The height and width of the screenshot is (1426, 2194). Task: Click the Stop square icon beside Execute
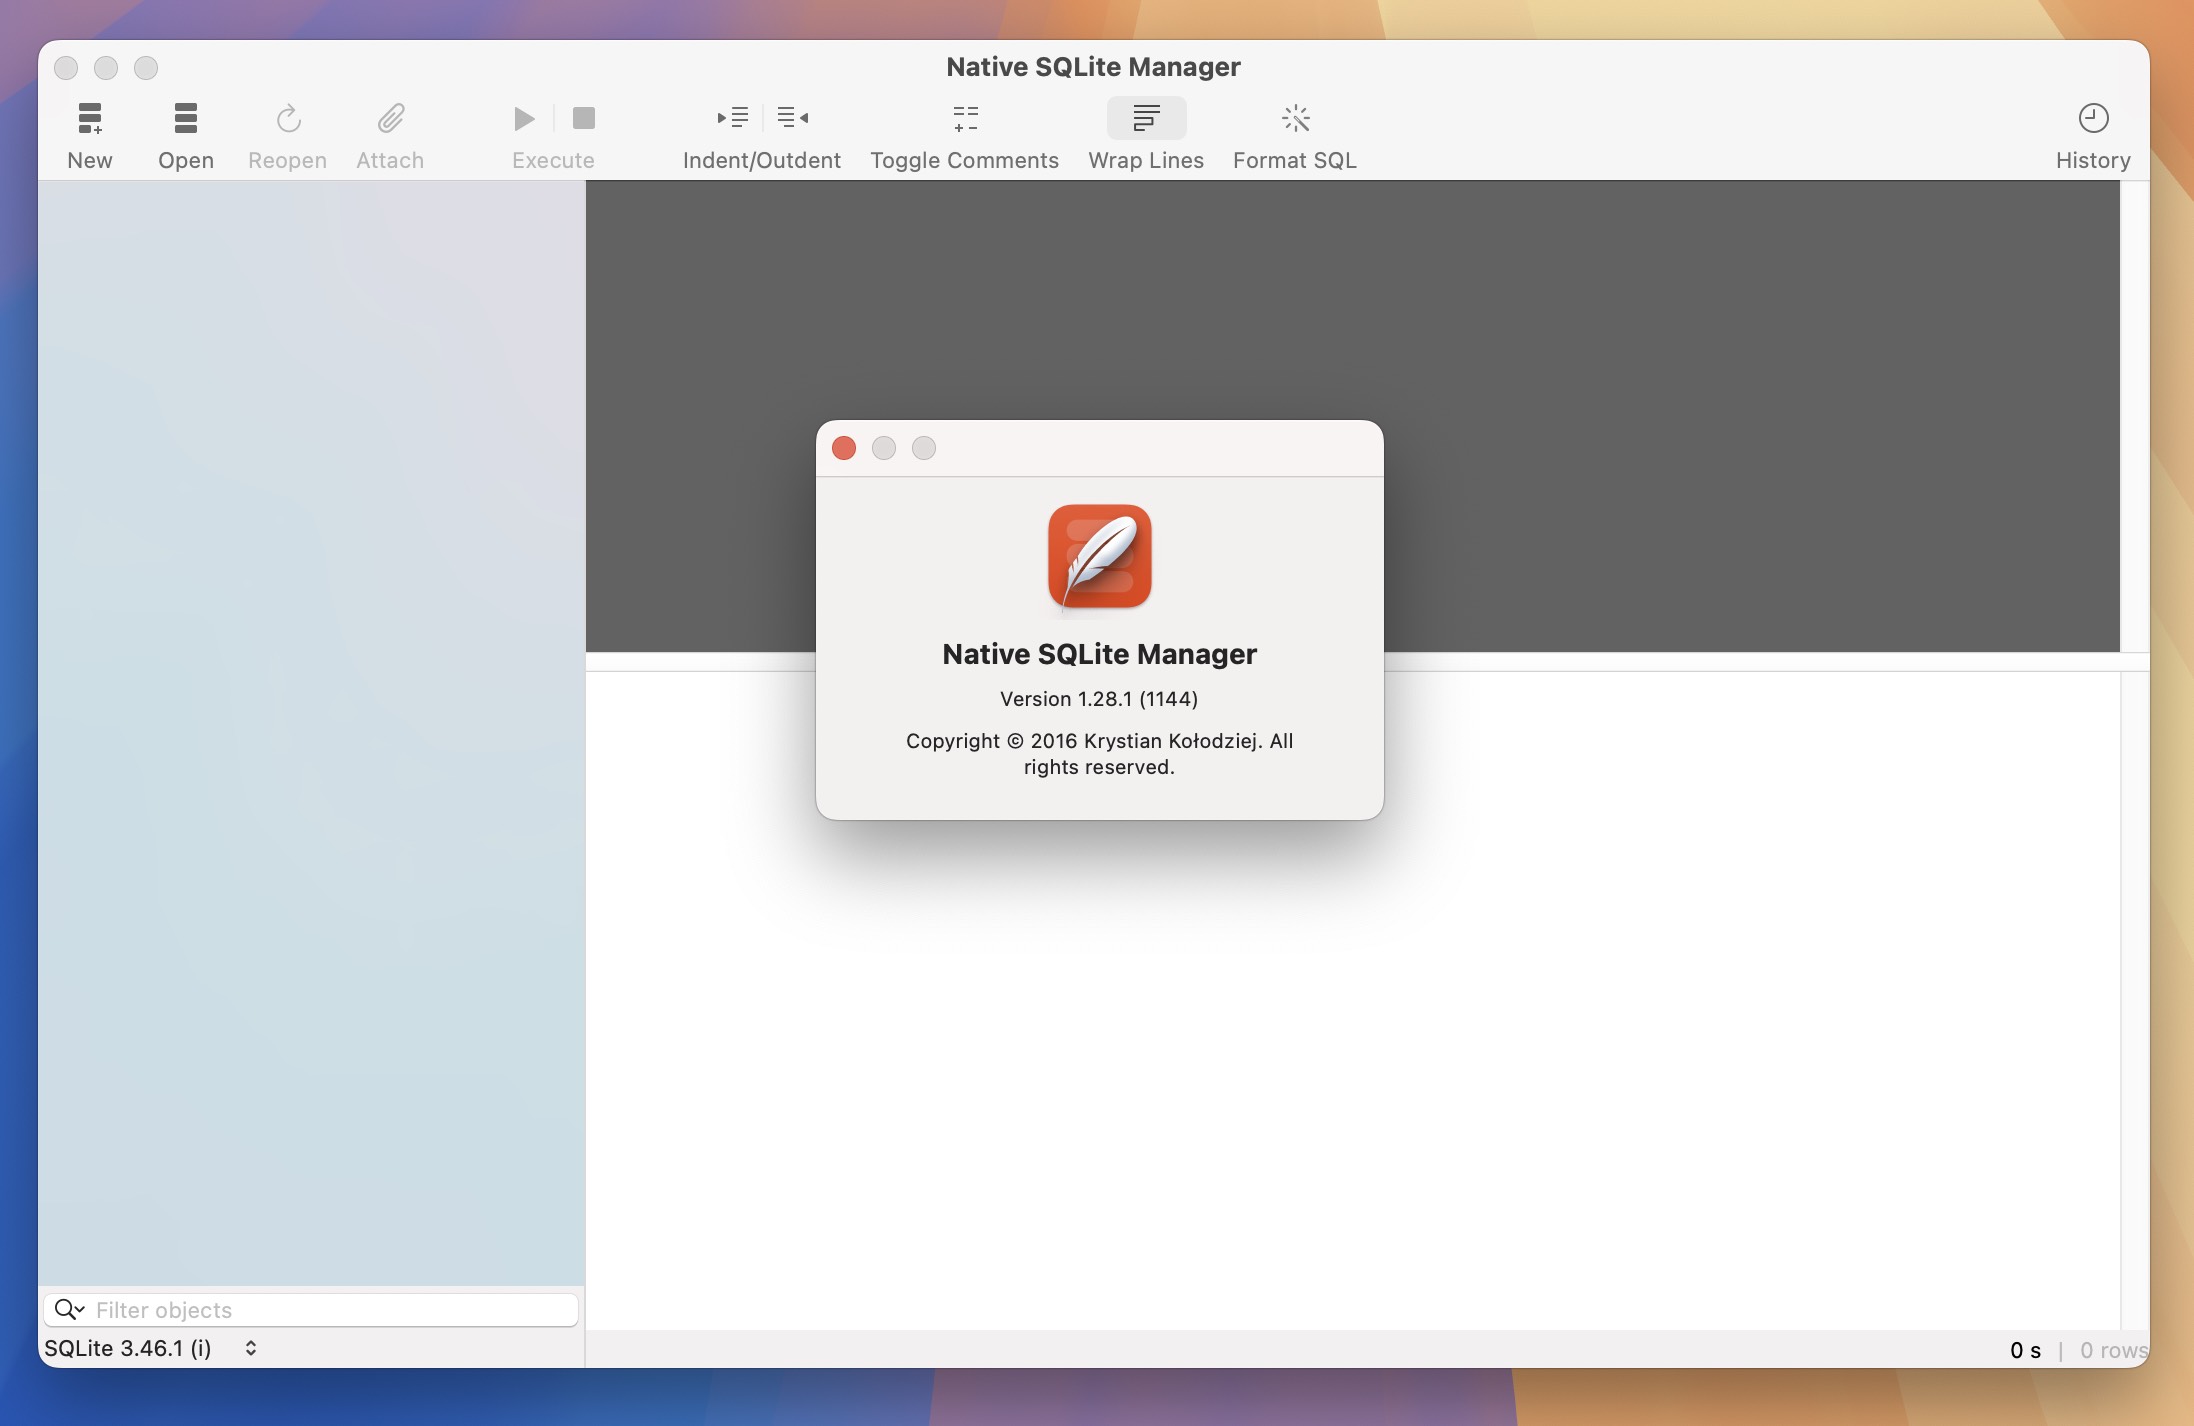click(x=584, y=118)
